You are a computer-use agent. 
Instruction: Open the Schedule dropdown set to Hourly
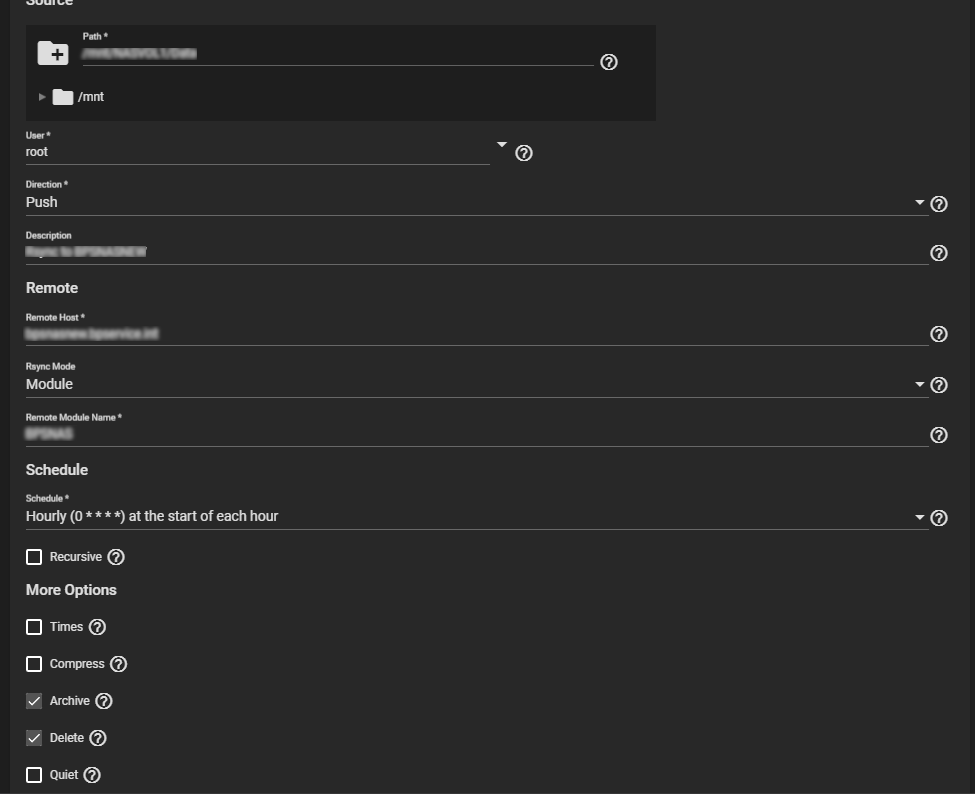(x=476, y=516)
